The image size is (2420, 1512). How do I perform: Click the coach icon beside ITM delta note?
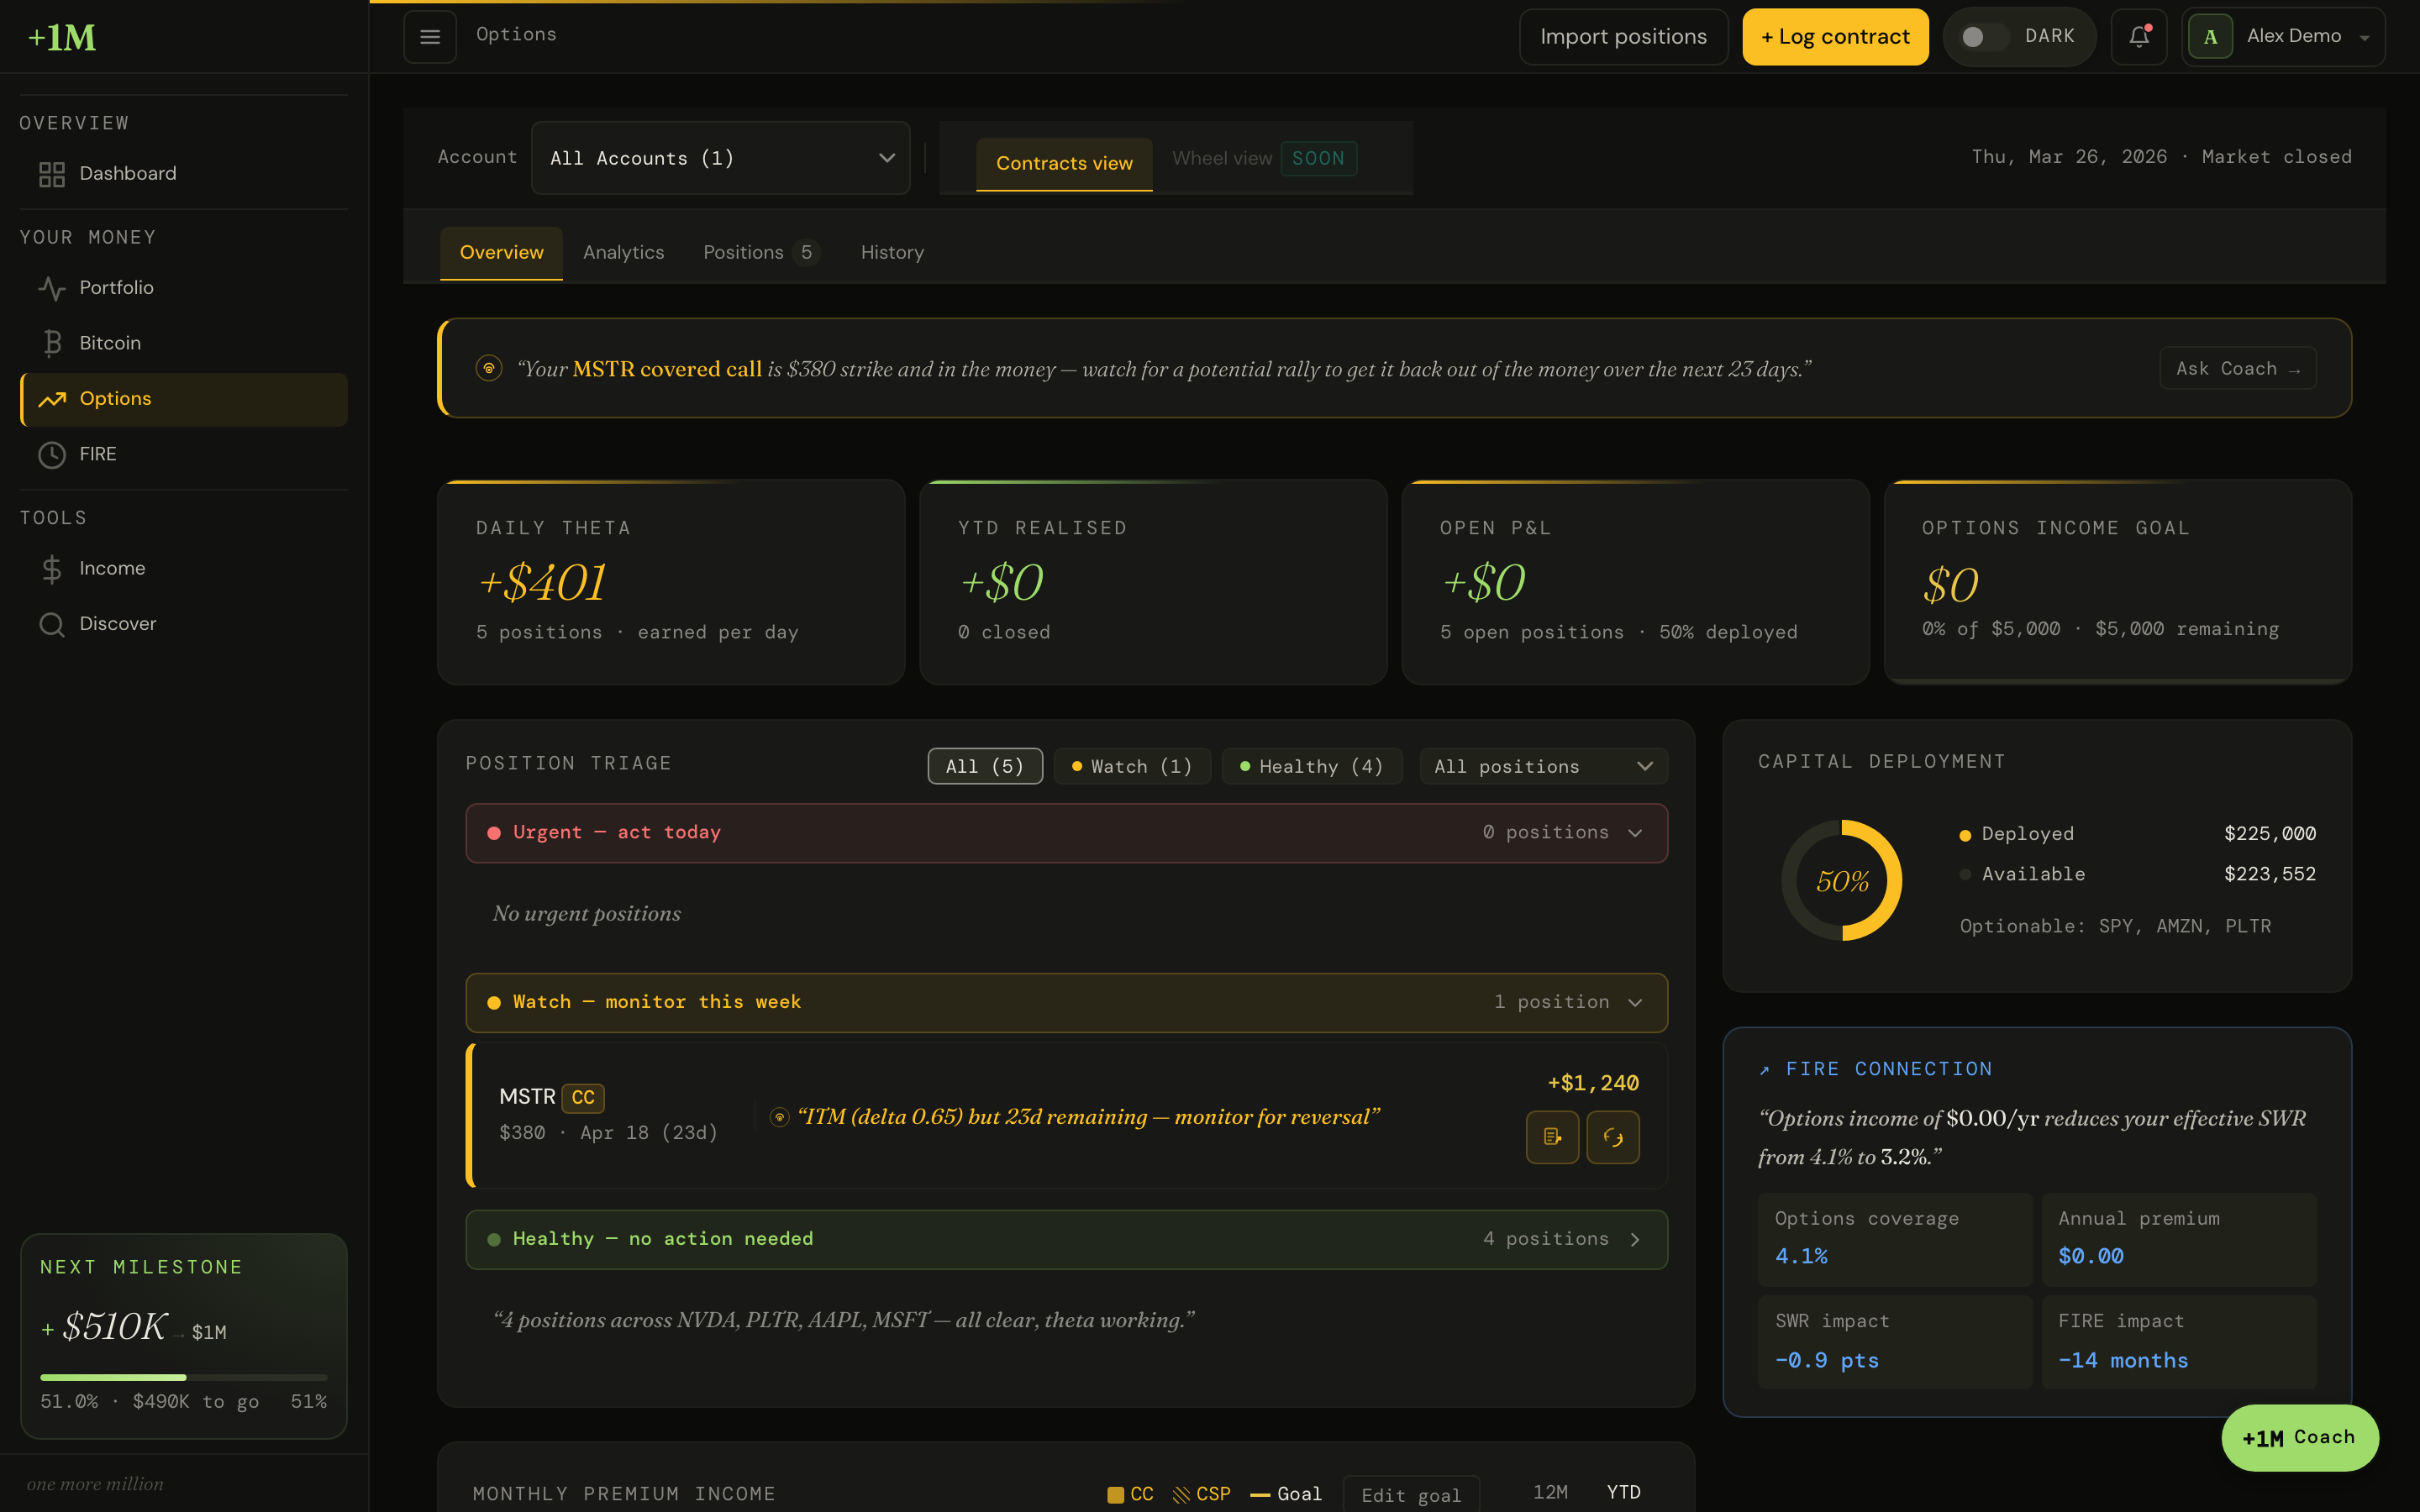pyautogui.click(x=780, y=1117)
